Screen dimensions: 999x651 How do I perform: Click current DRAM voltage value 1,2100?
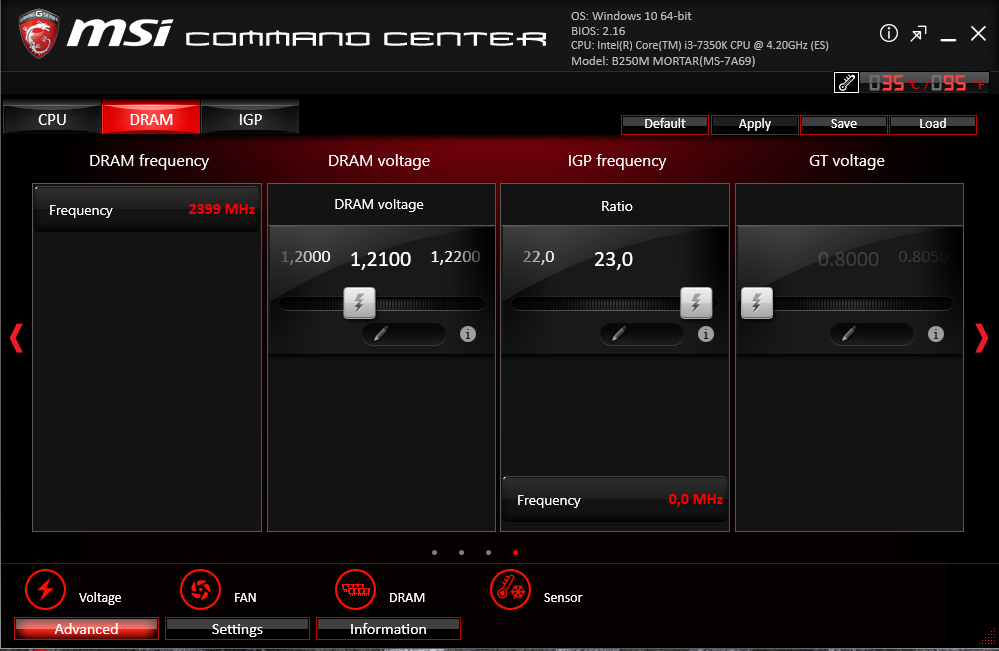(381, 259)
